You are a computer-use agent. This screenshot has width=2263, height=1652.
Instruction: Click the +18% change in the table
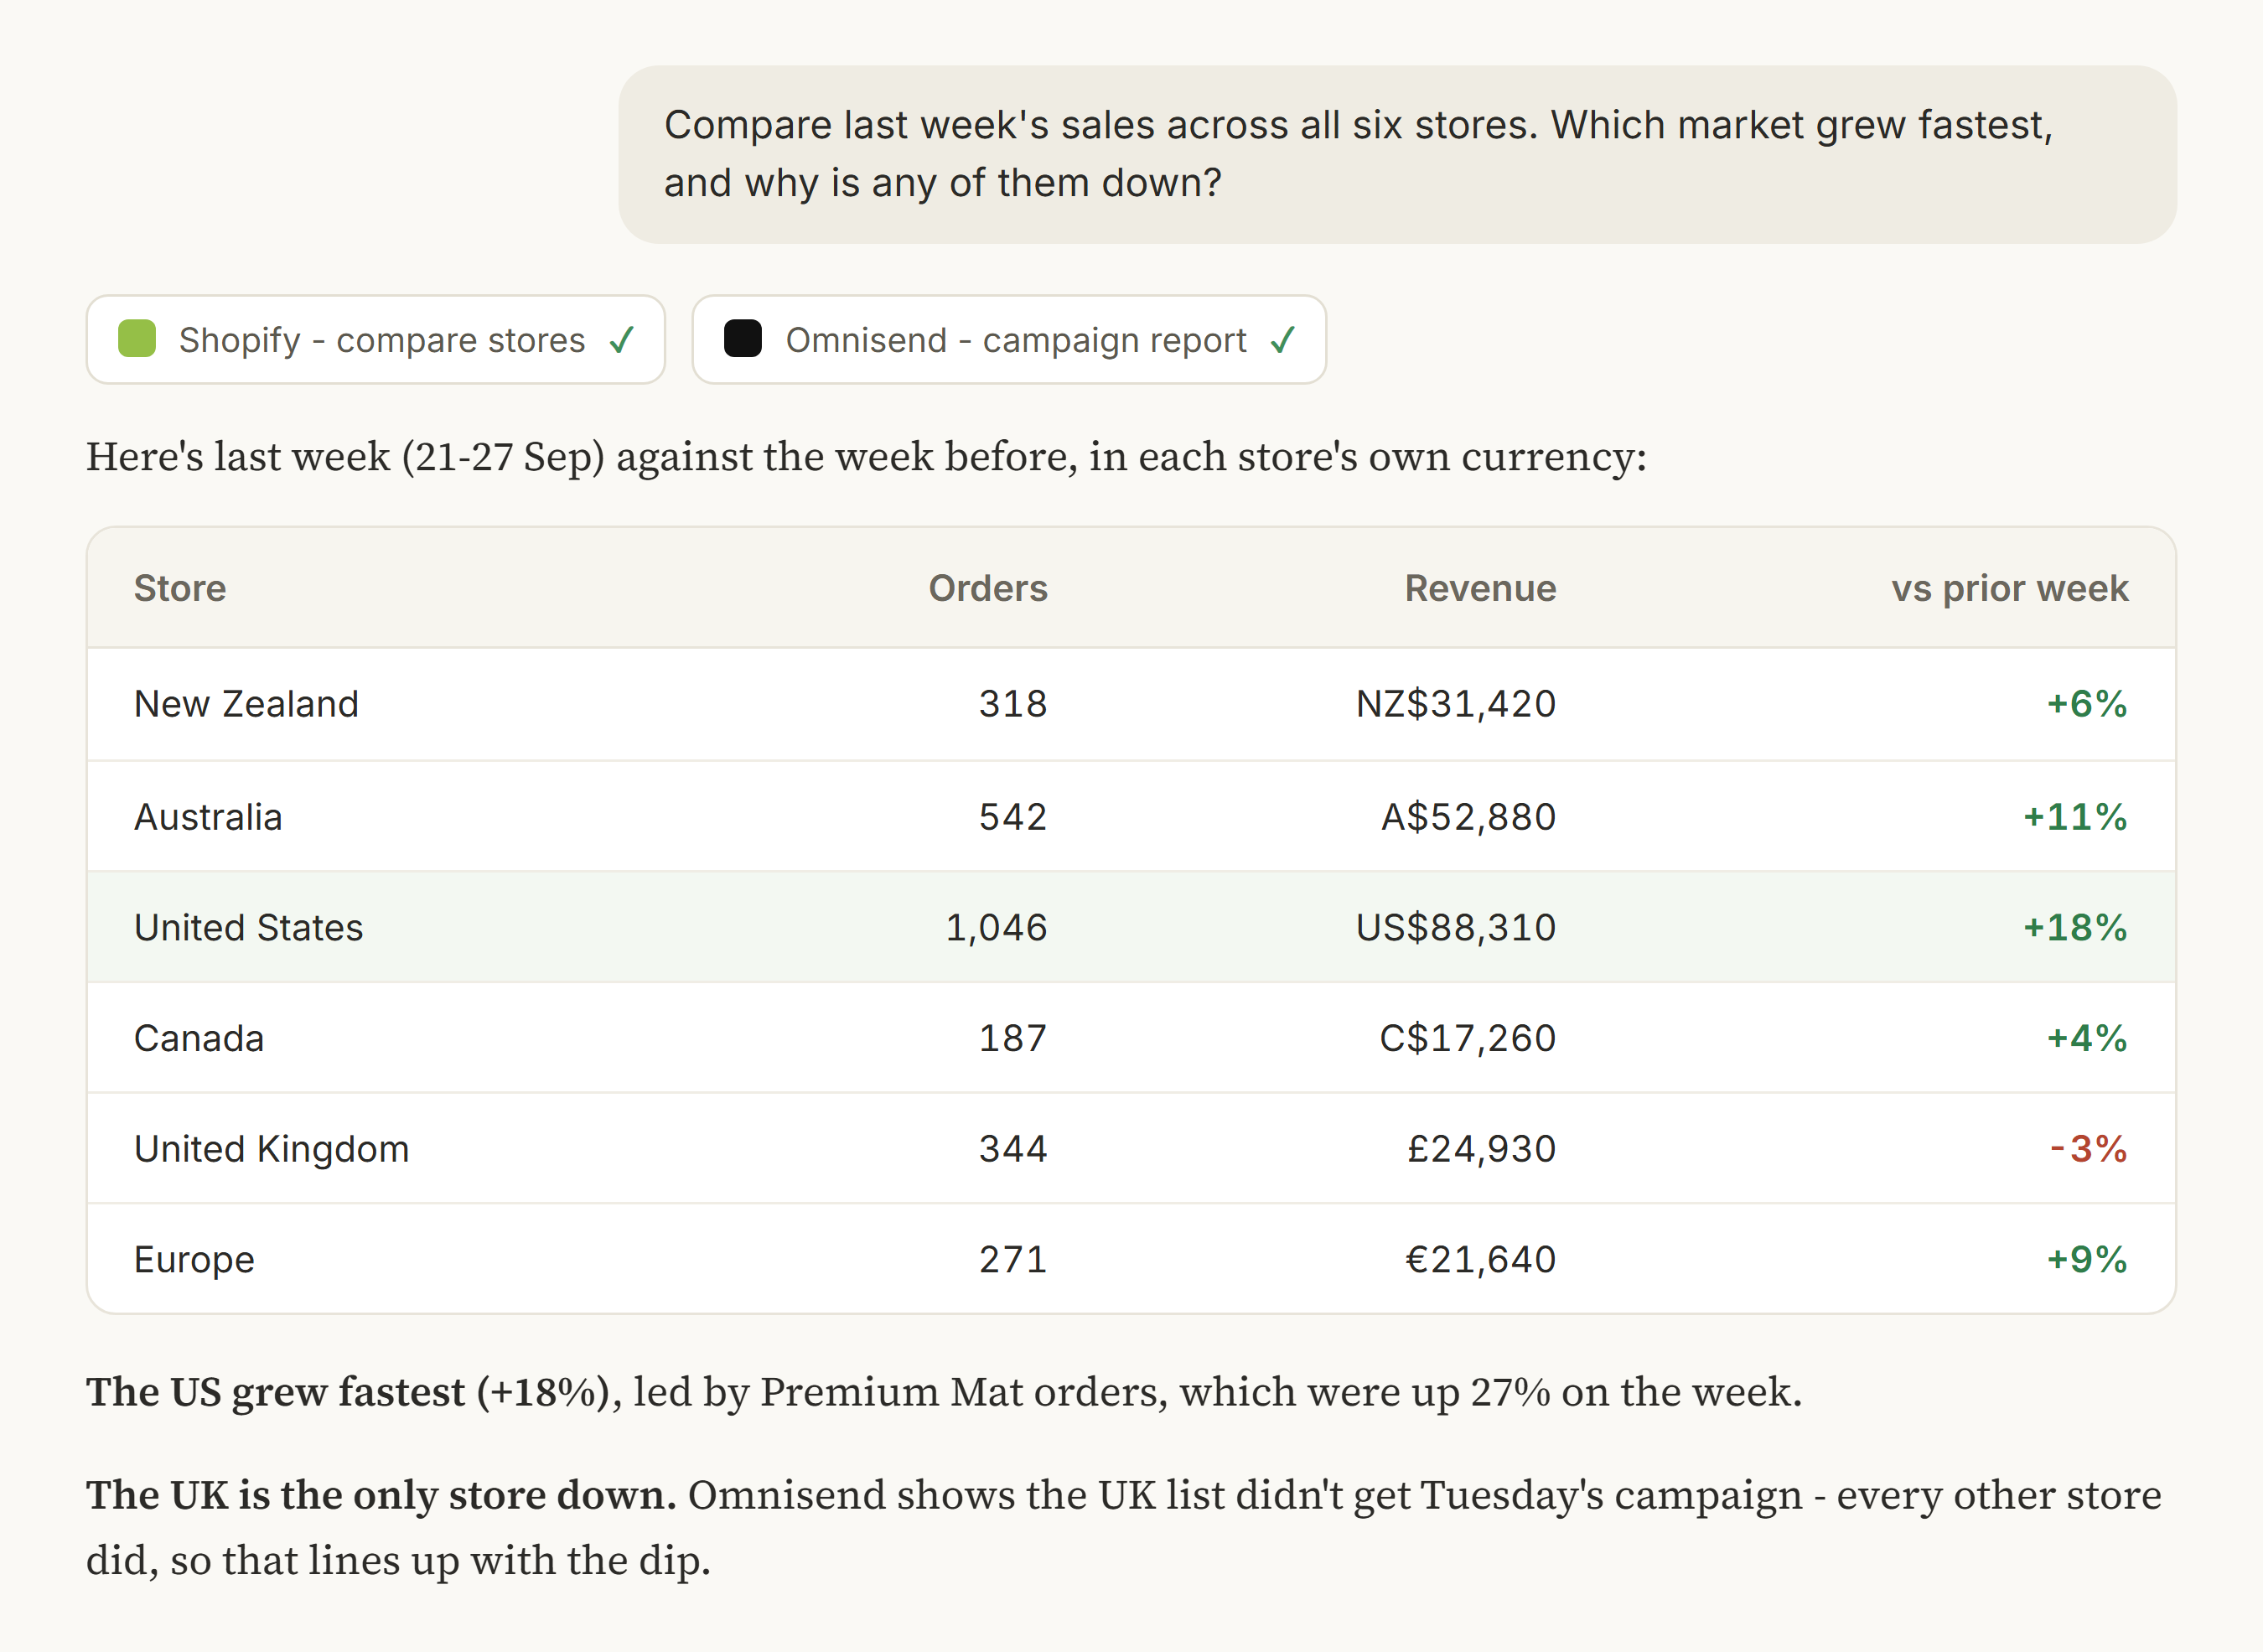point(2075,927)
